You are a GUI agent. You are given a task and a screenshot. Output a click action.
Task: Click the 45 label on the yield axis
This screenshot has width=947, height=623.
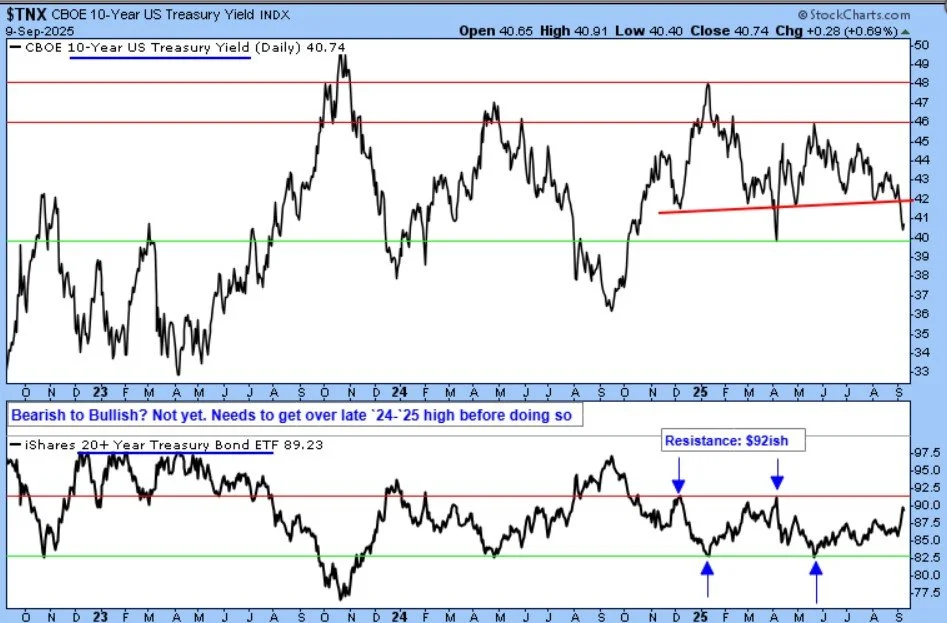click(921, 141)
